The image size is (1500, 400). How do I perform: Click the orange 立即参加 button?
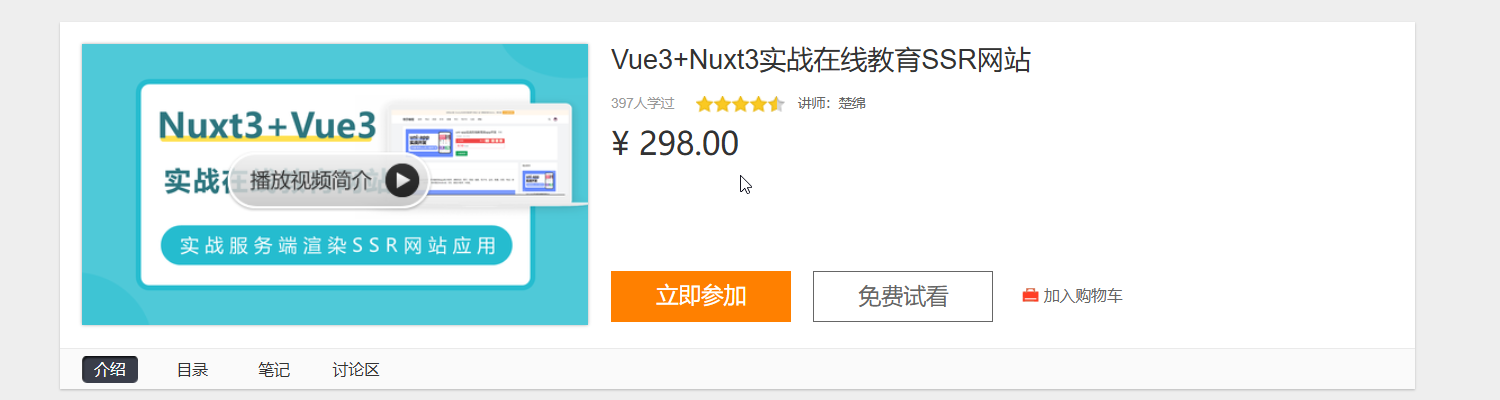coord(701,296)
